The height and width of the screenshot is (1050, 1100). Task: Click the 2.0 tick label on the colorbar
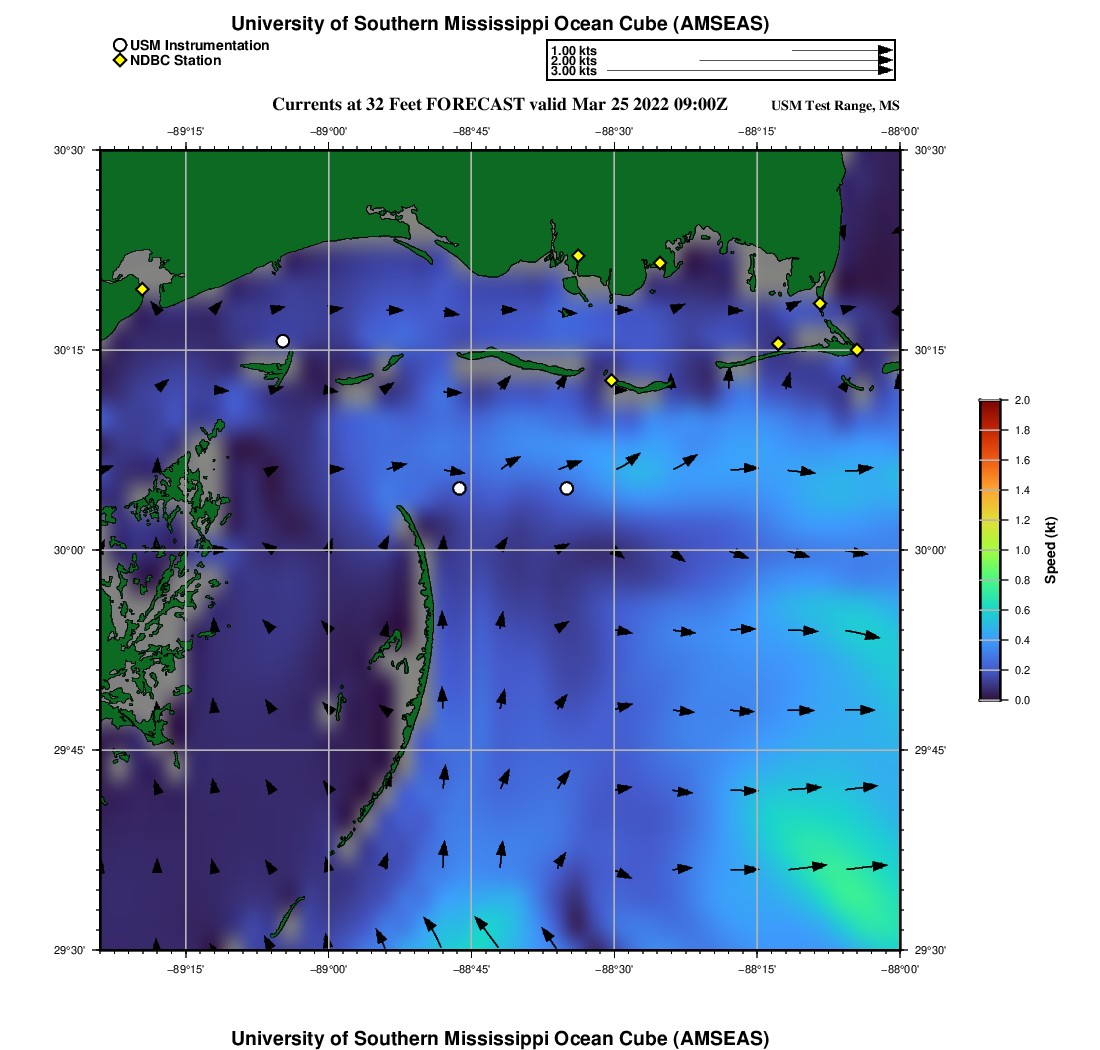point(1023,400)
